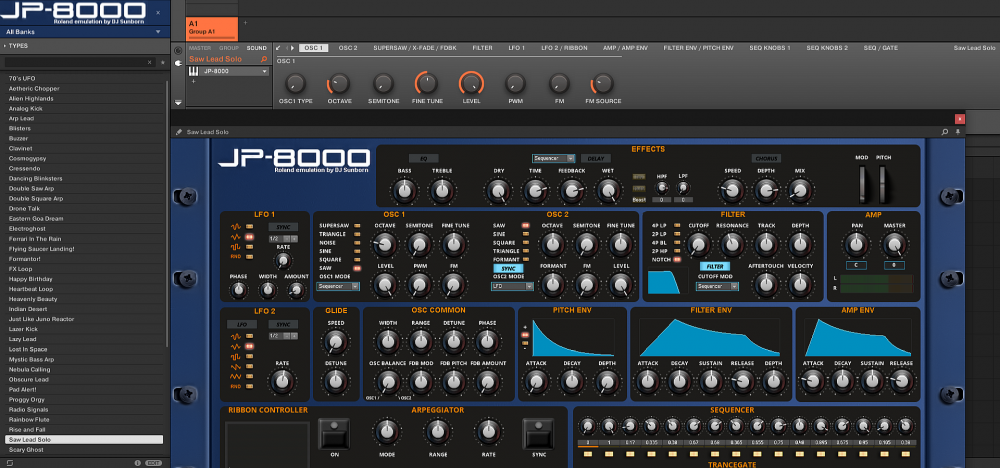
Task: Select the 4P LP filter type
Action: click(677, 226)
